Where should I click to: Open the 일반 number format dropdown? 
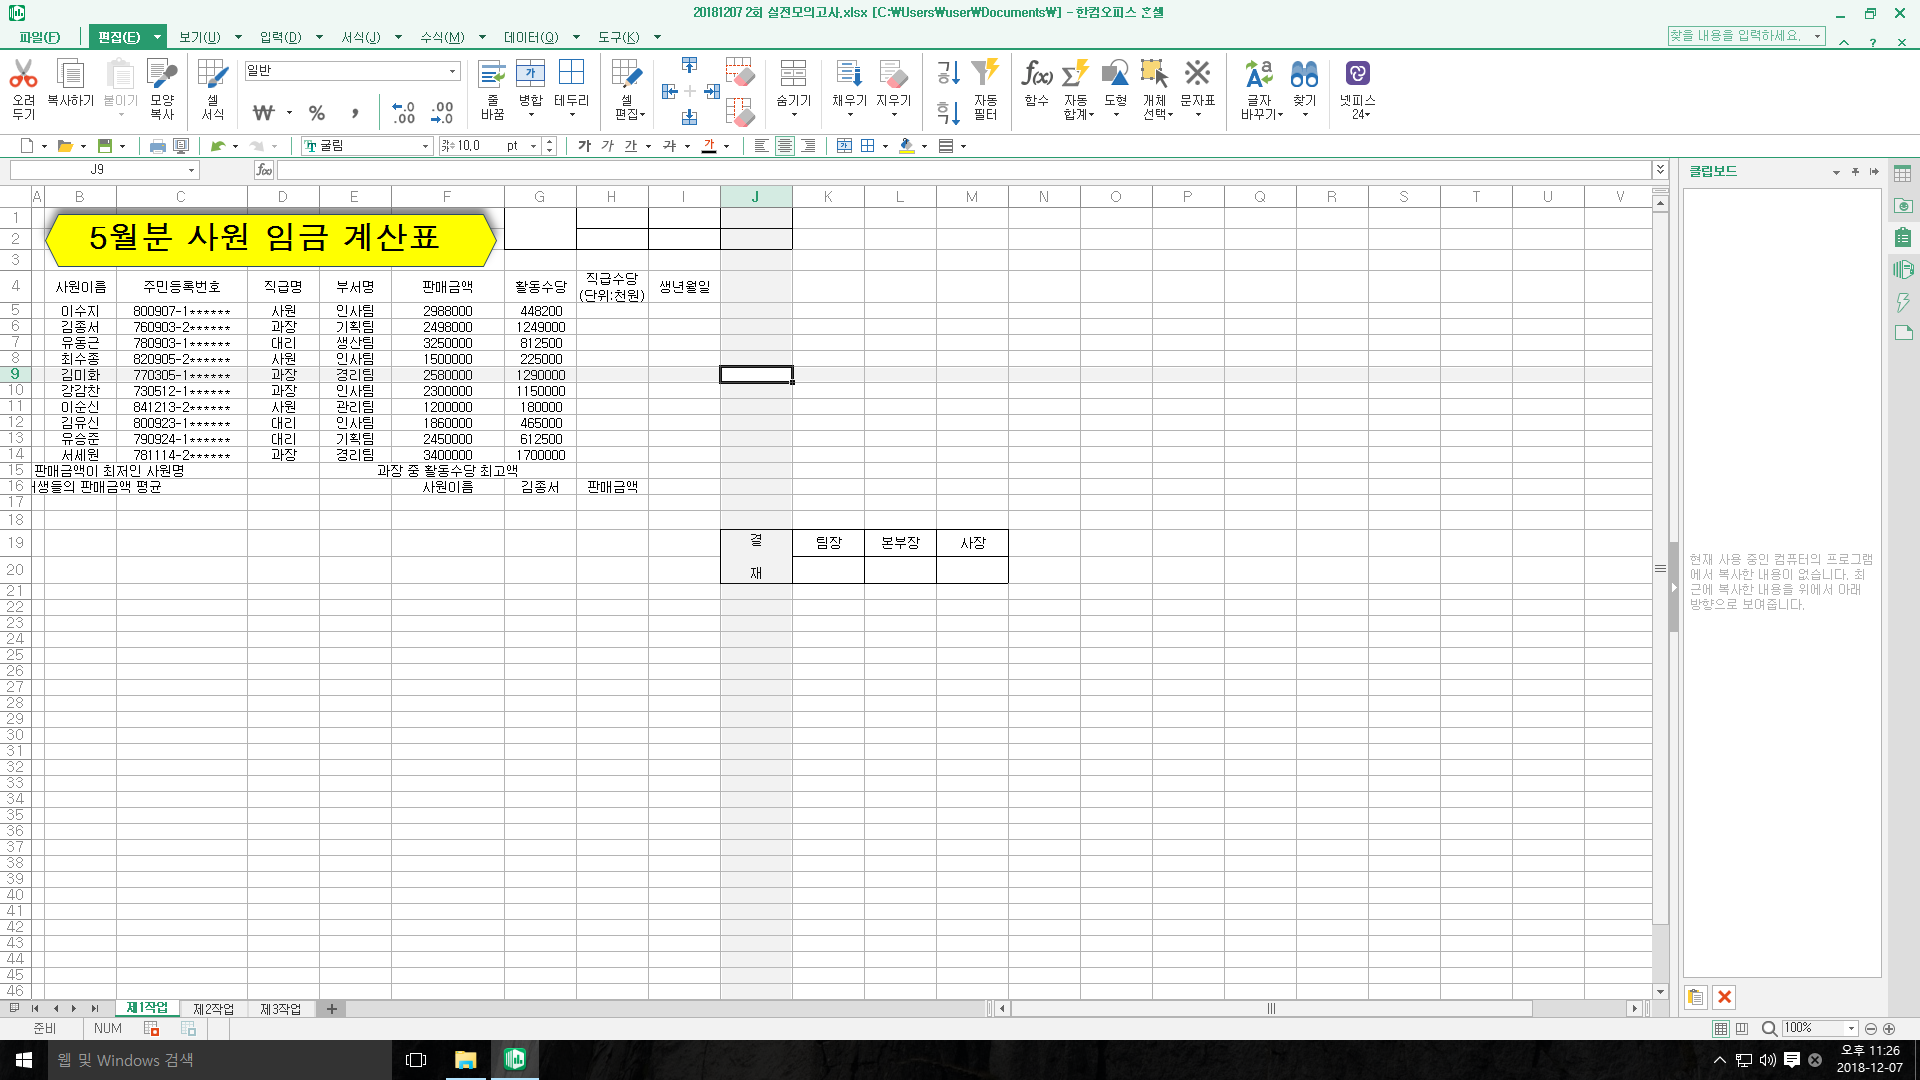[452, 71]
